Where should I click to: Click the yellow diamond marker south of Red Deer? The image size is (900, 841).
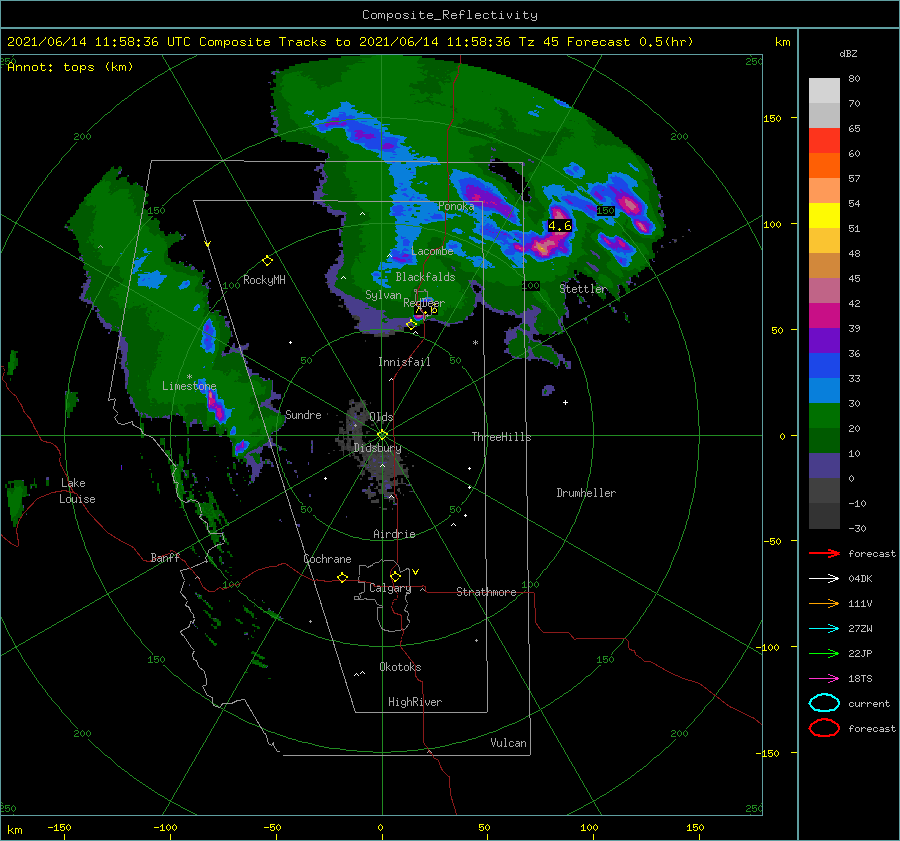pos(411,325)
